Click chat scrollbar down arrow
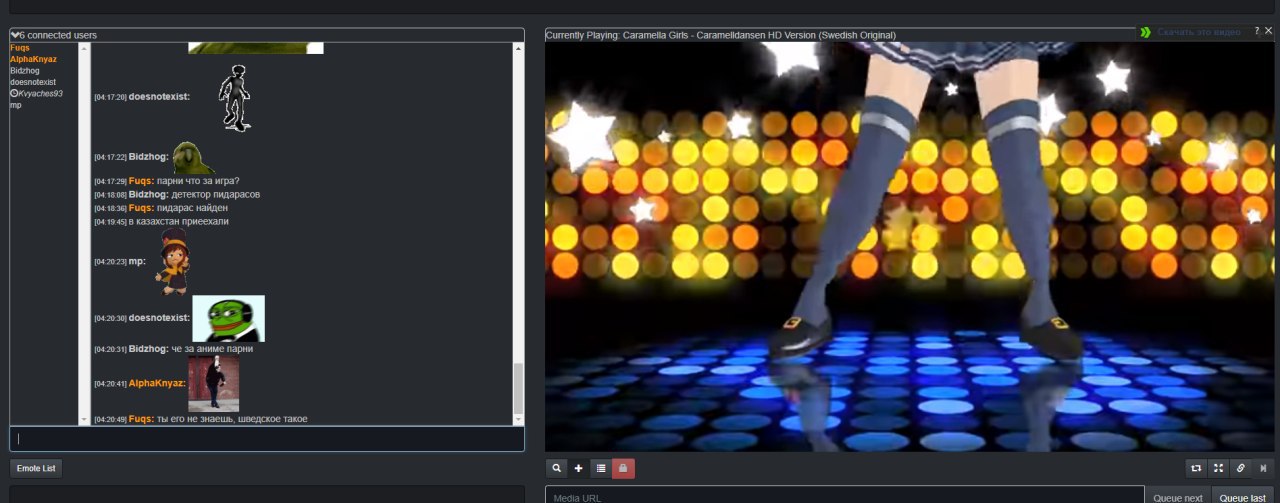1280x503 pixels. 518,420
